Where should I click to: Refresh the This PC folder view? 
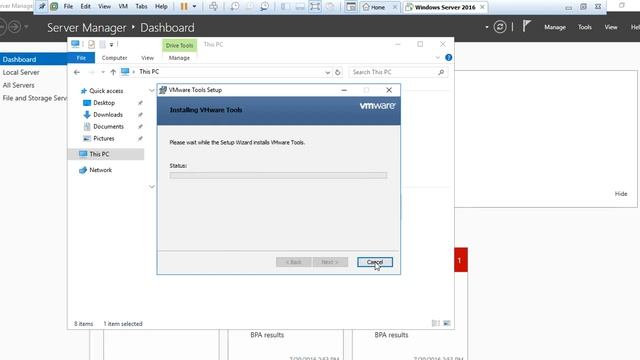(338, 72)
